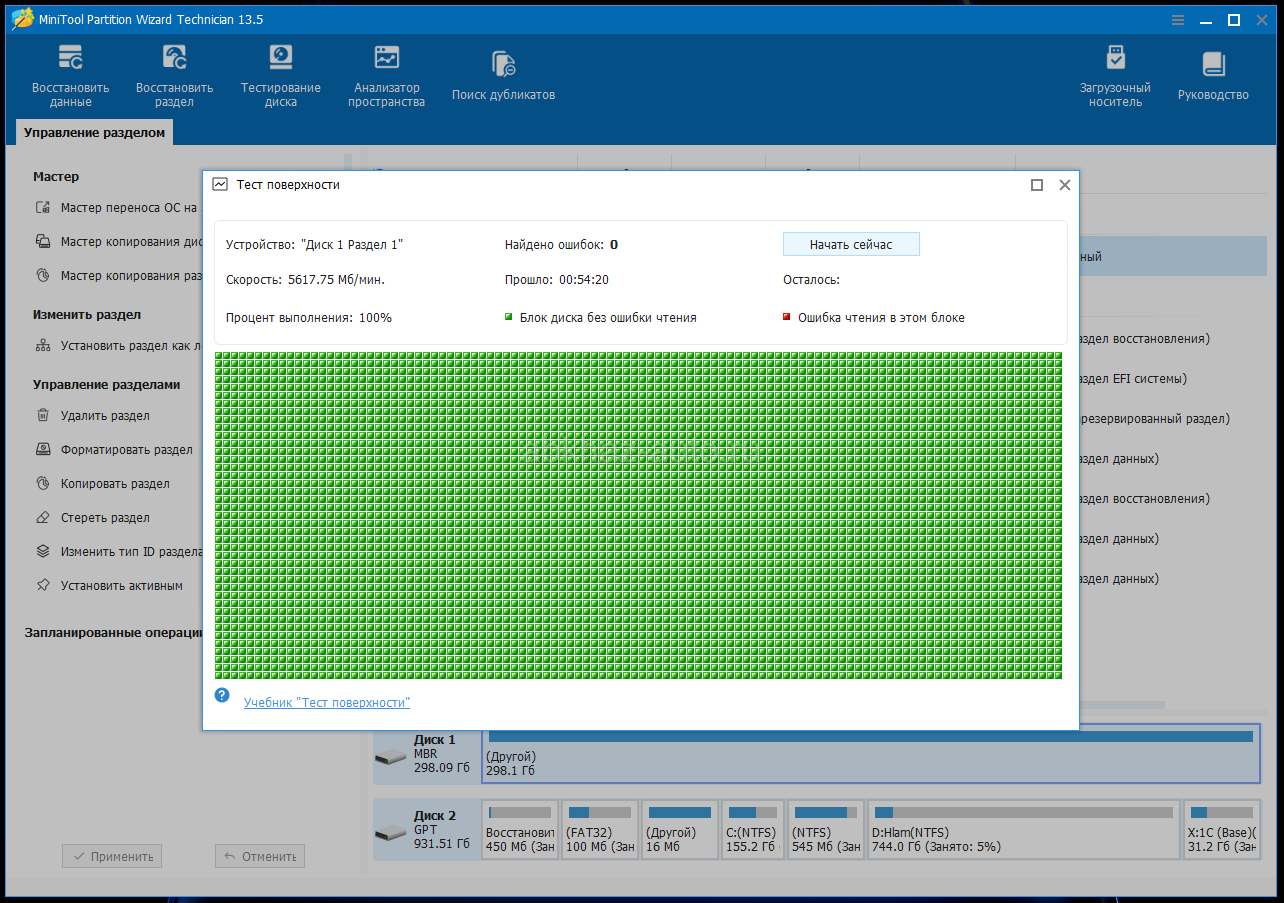Launch Тестирование диска from toolbar

(281, 75)
